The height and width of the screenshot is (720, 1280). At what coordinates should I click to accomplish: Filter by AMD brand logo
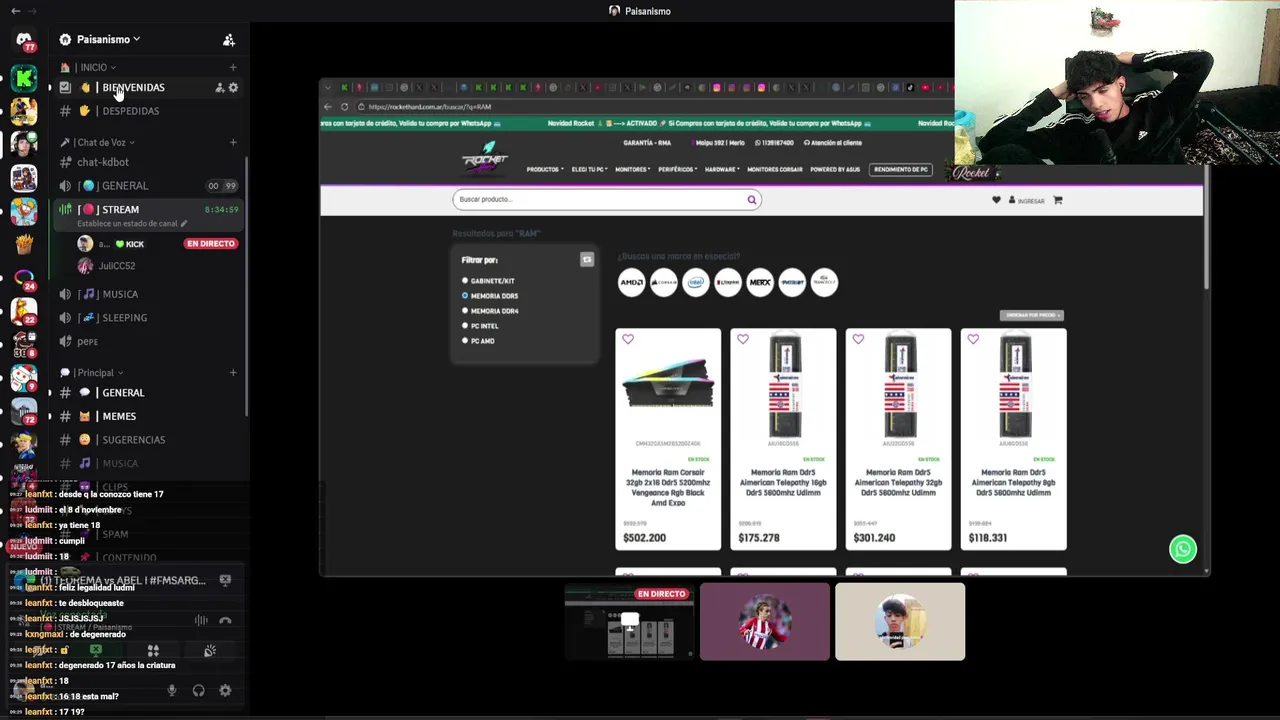(x=631, y=282)
